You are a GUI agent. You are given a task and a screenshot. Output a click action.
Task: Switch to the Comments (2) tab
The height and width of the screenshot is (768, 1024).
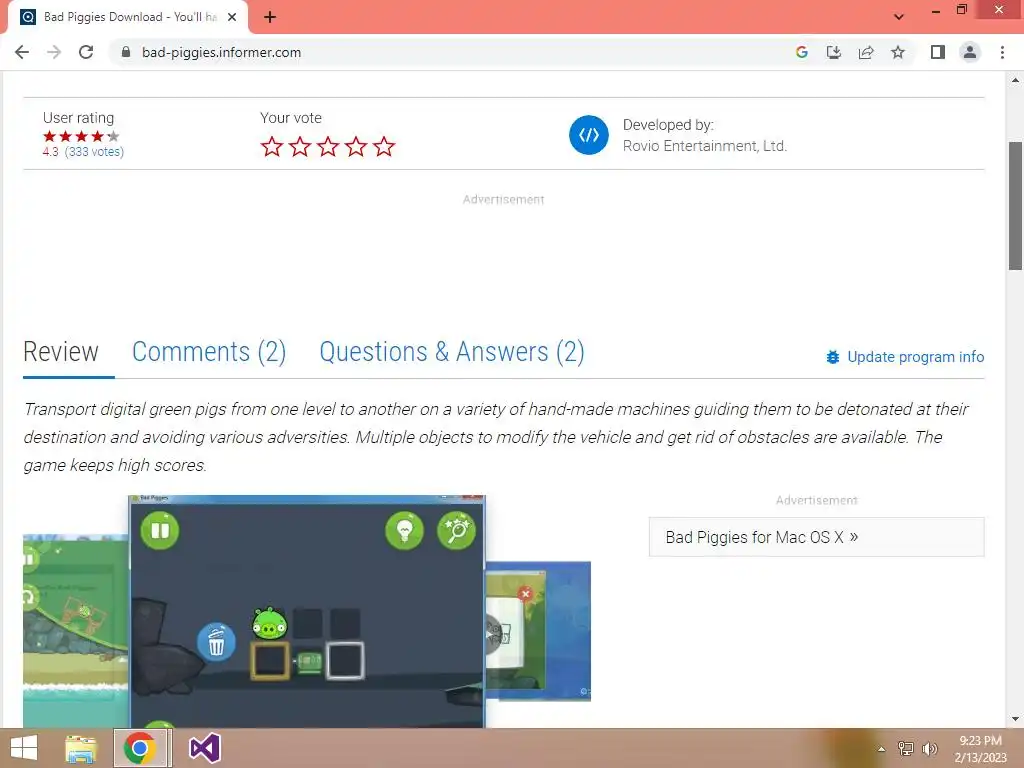209,352
